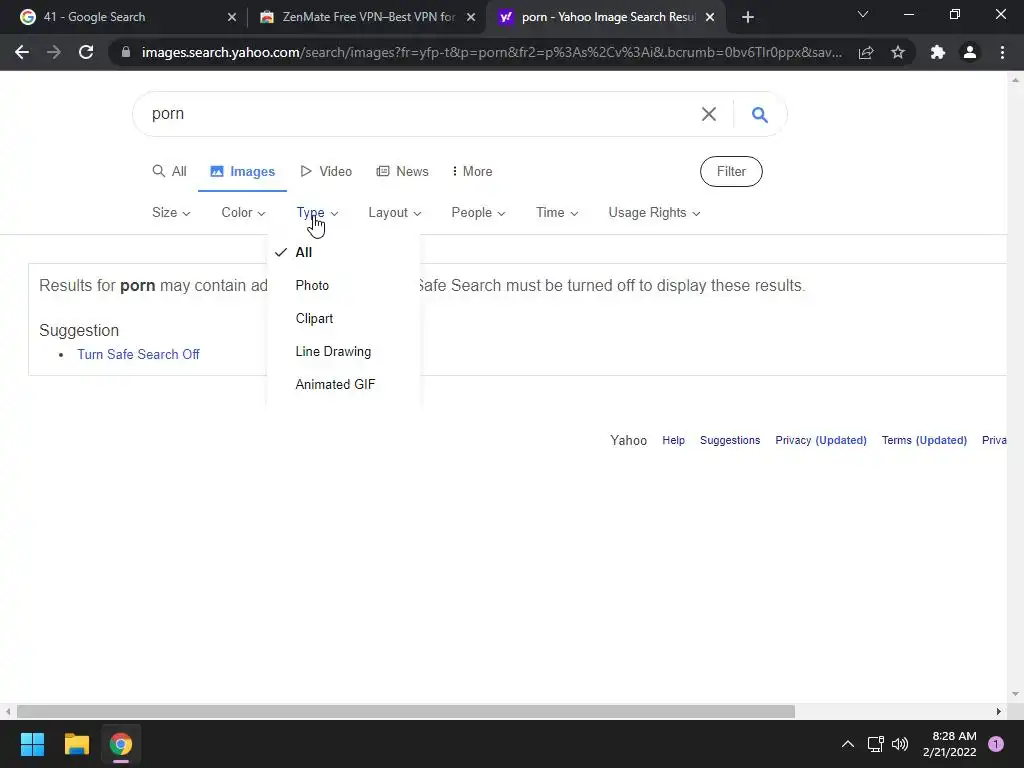This screenshot has width=1024, height=768.
Task: Submit search with magnifier icon
Action: coord(759,114)
